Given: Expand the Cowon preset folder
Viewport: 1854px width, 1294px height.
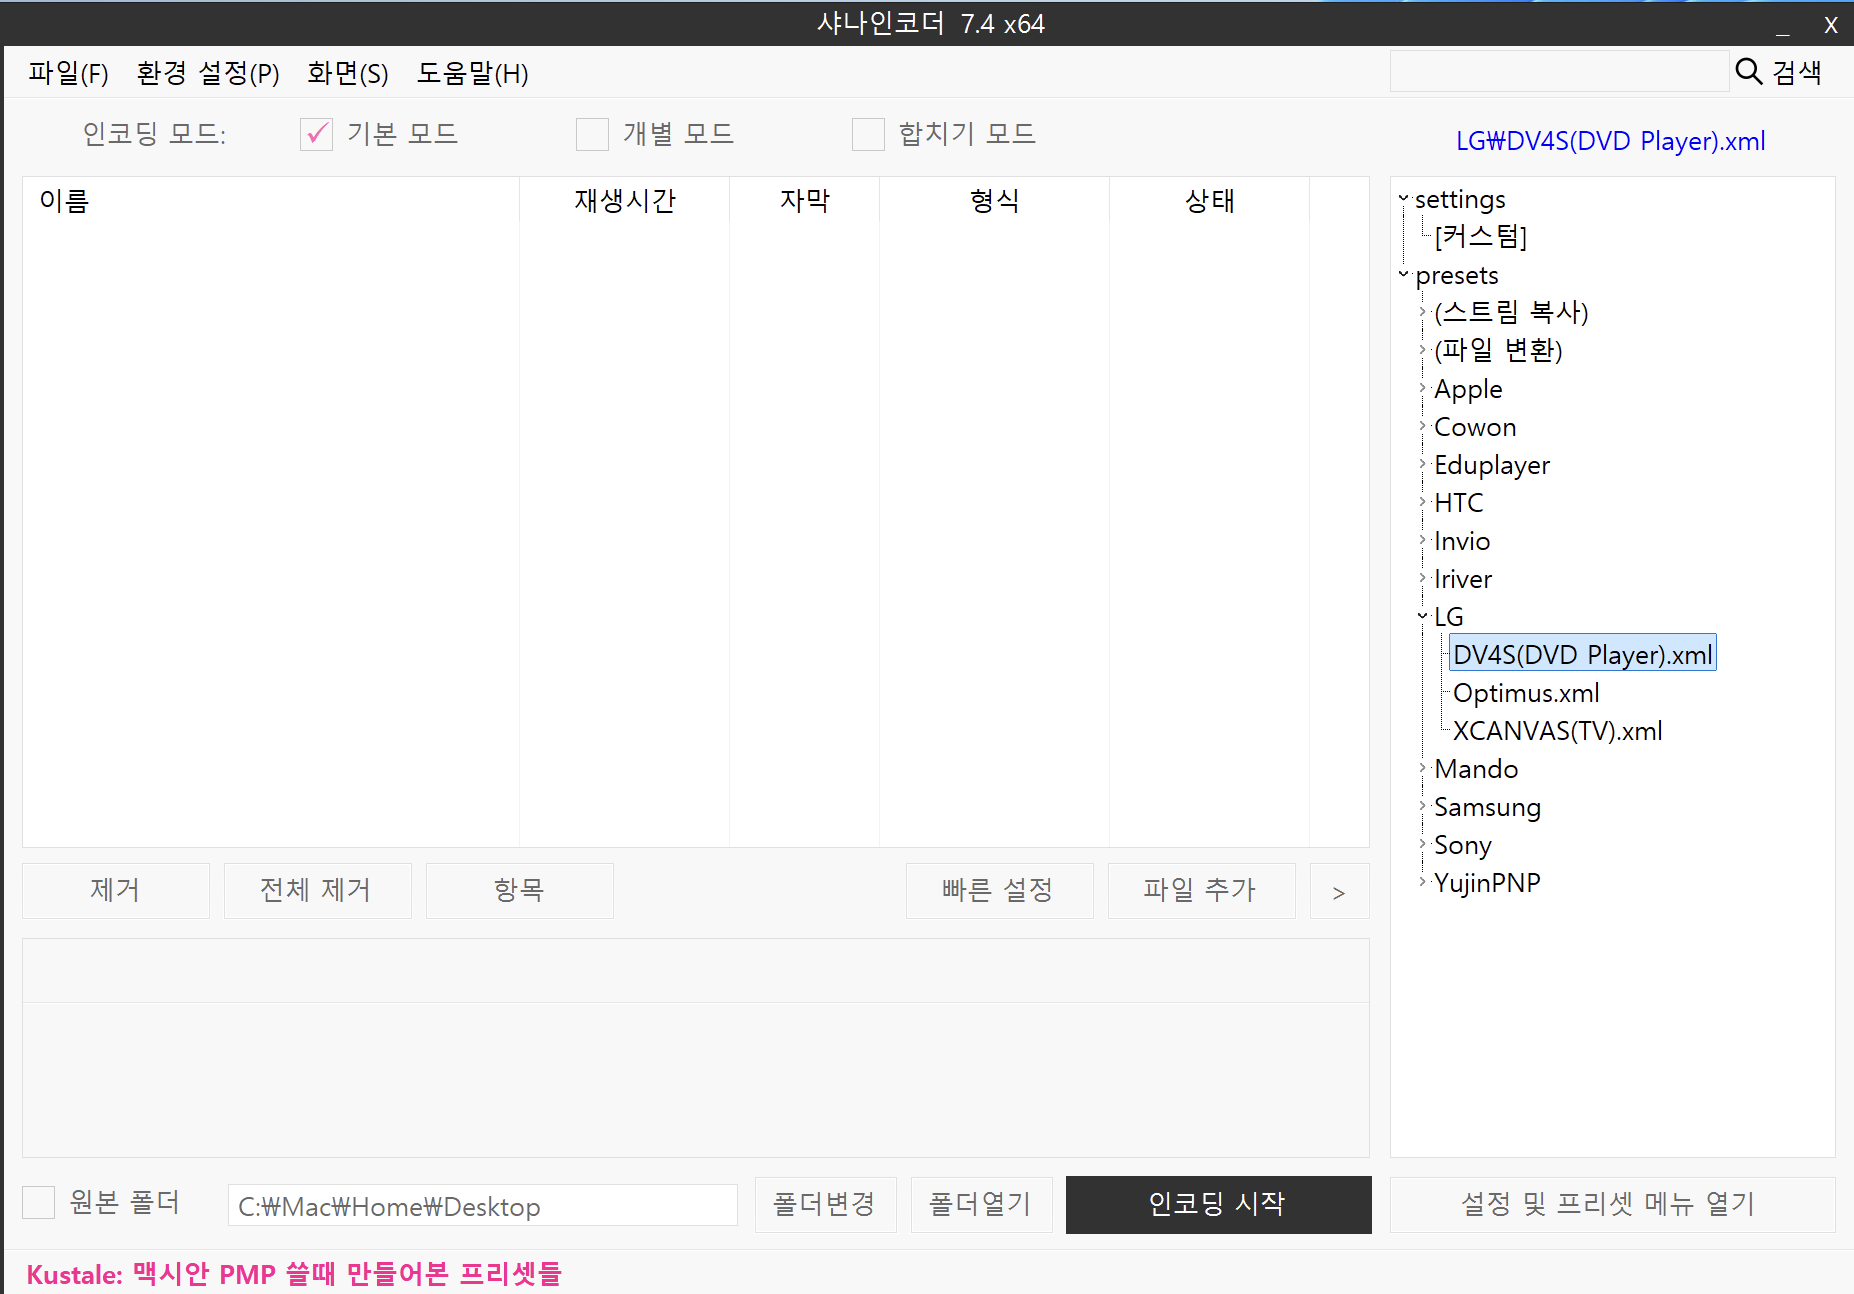Looking at the screenshot, I should (x=1422, y=426).
